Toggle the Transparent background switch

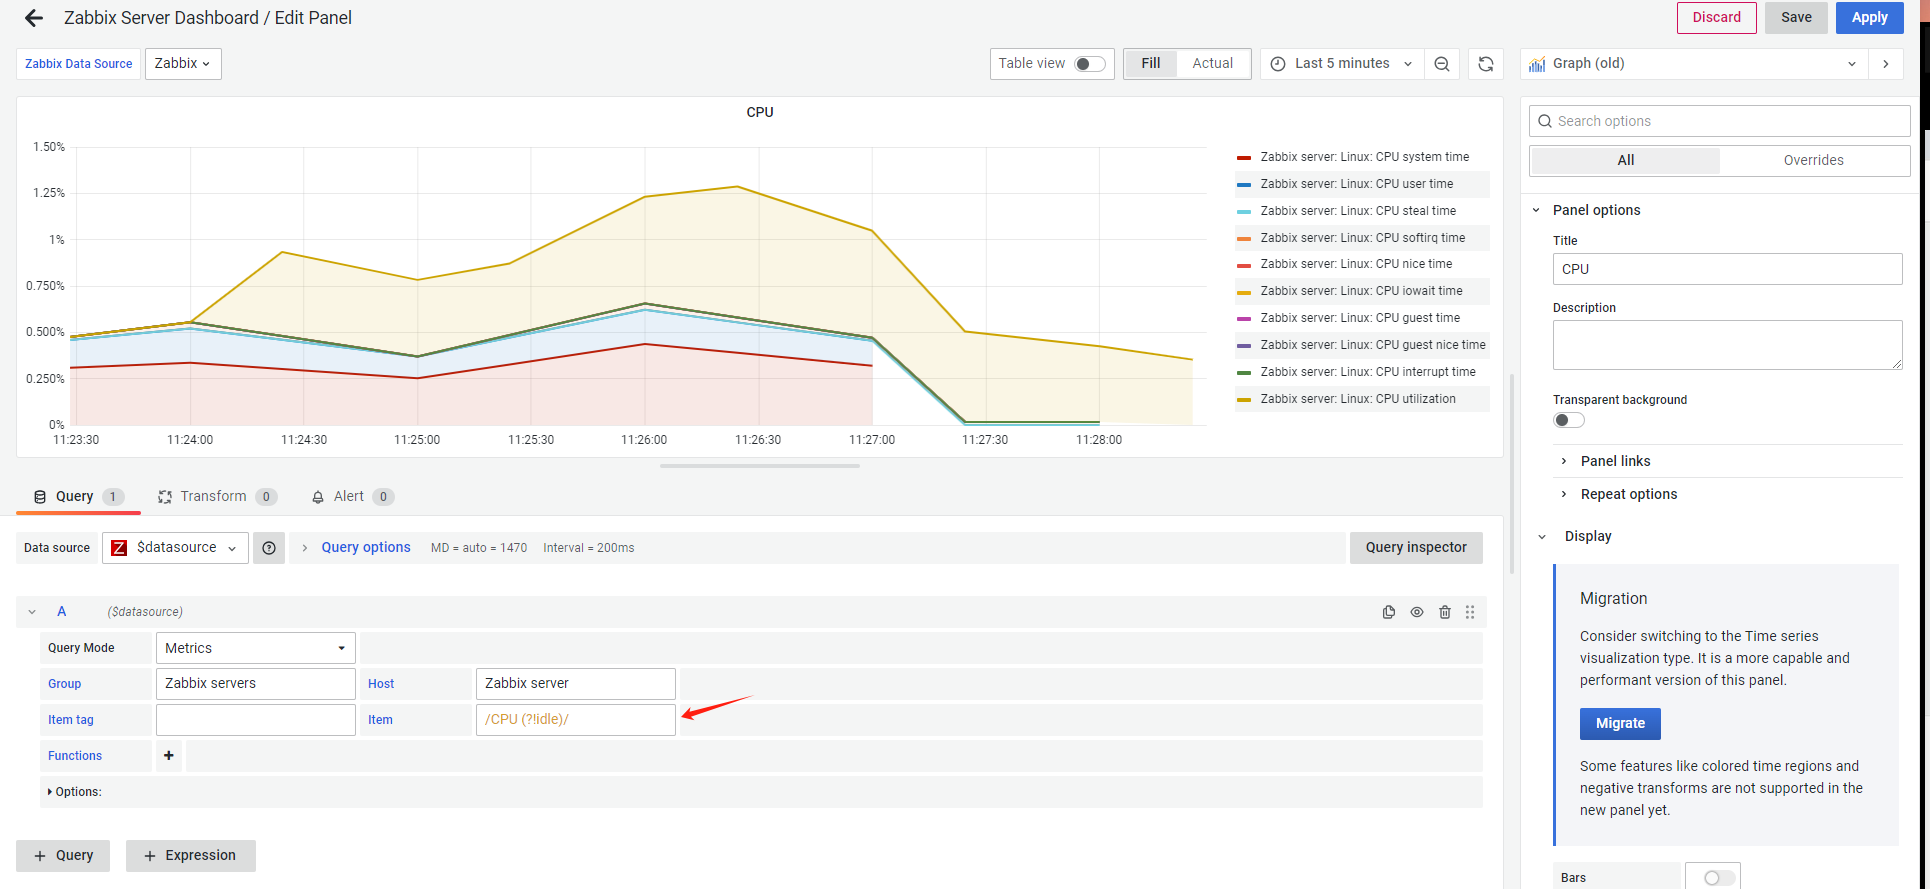tap(1569, 420)
